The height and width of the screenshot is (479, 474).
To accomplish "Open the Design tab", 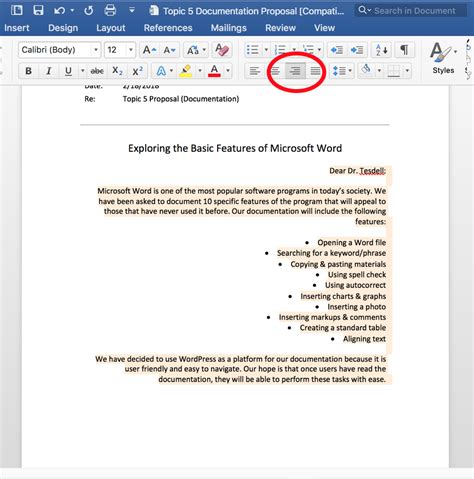I will tap(63, 28).
